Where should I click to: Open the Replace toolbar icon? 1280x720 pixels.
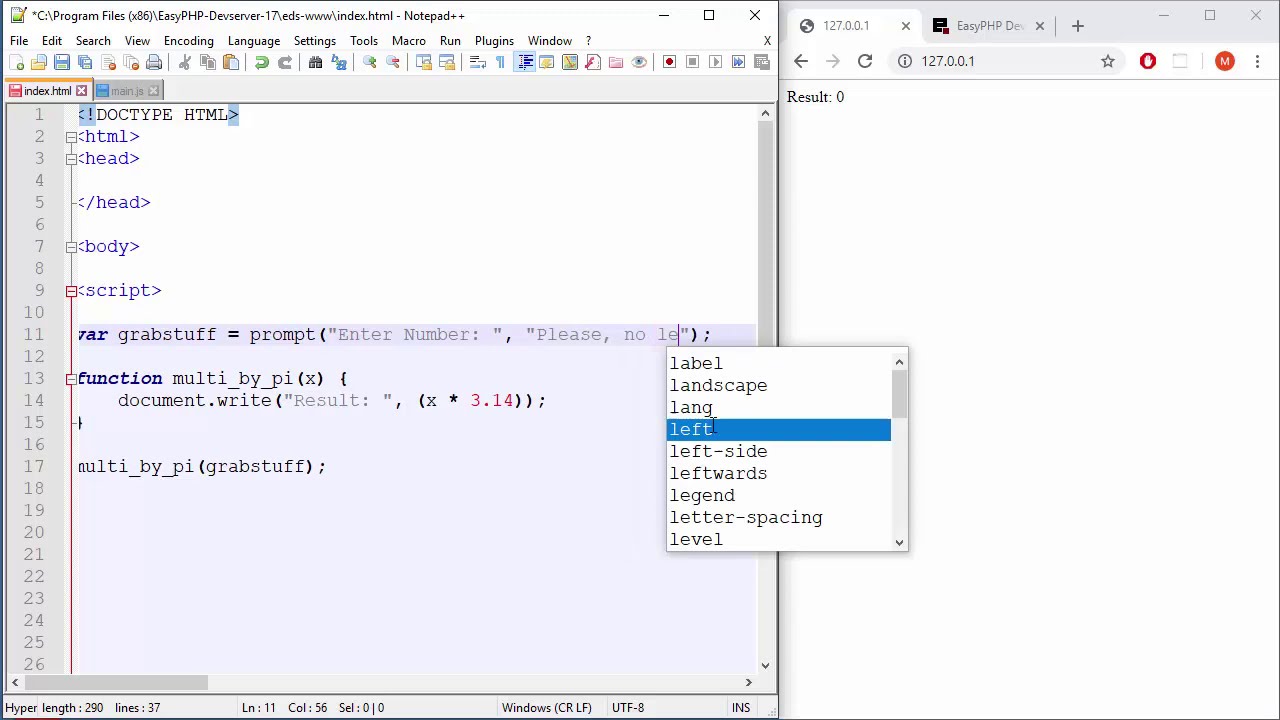[x=339, y=62]
